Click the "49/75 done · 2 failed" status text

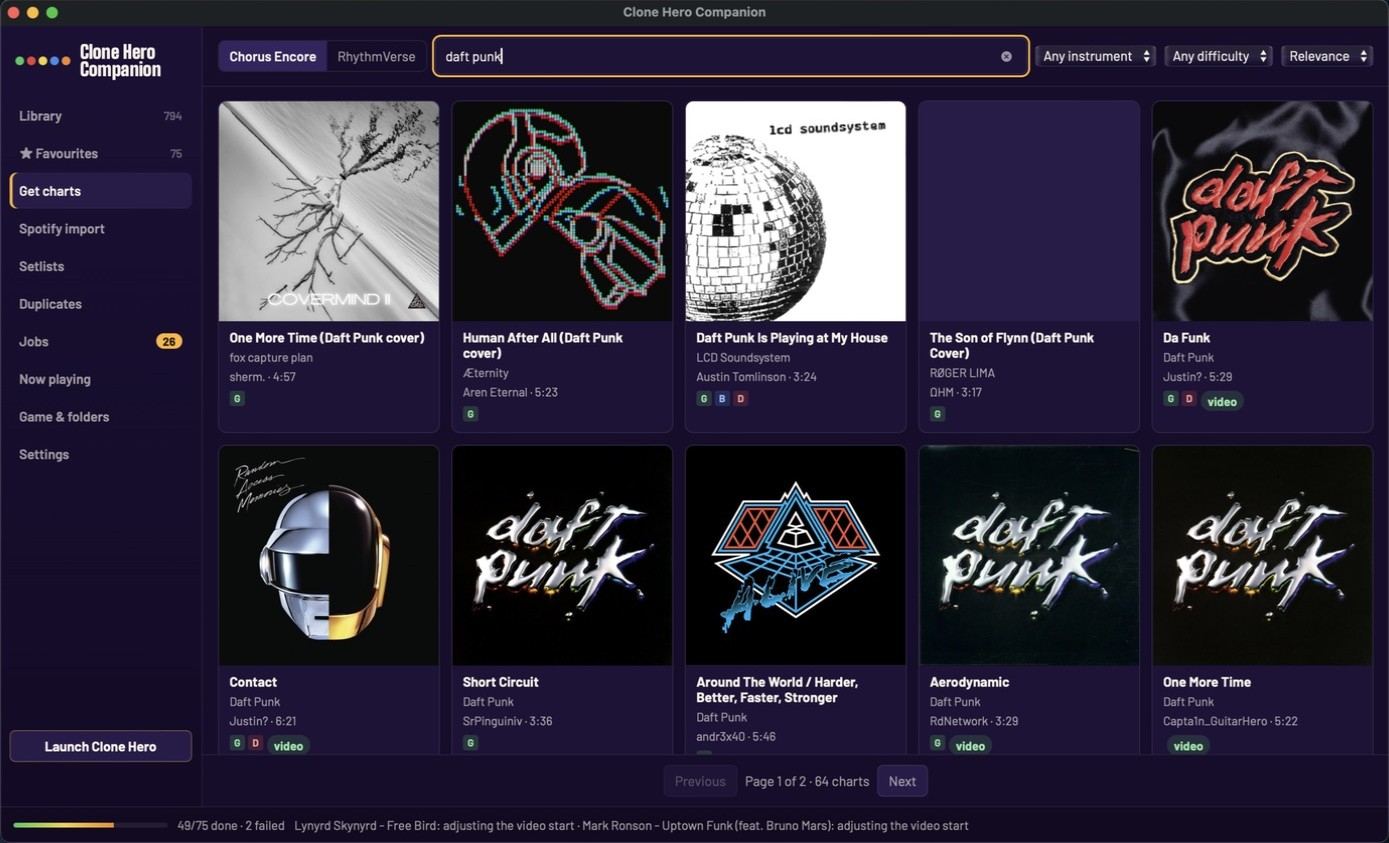pos(231,826)
